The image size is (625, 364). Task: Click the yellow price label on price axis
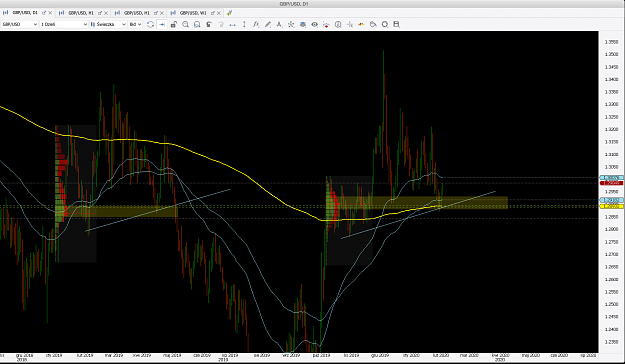point(611,206)
